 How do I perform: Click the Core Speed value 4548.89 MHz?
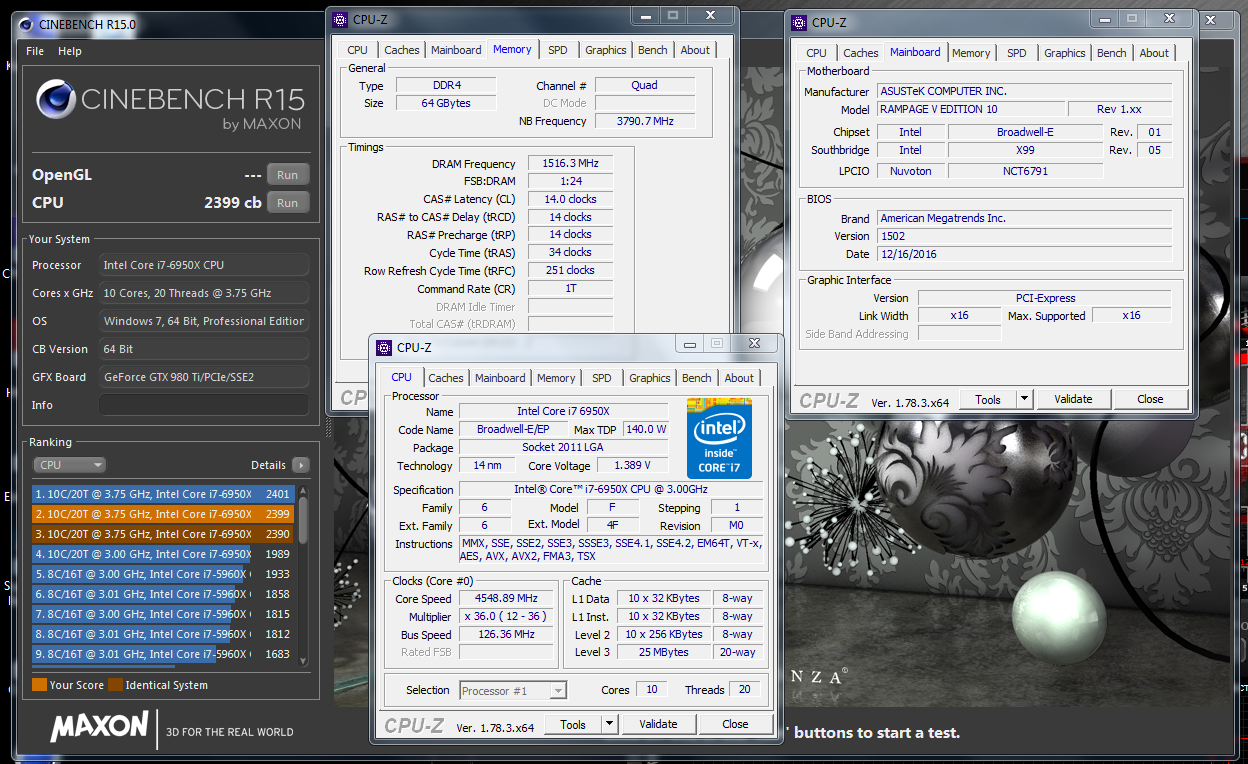coord(506,599)
